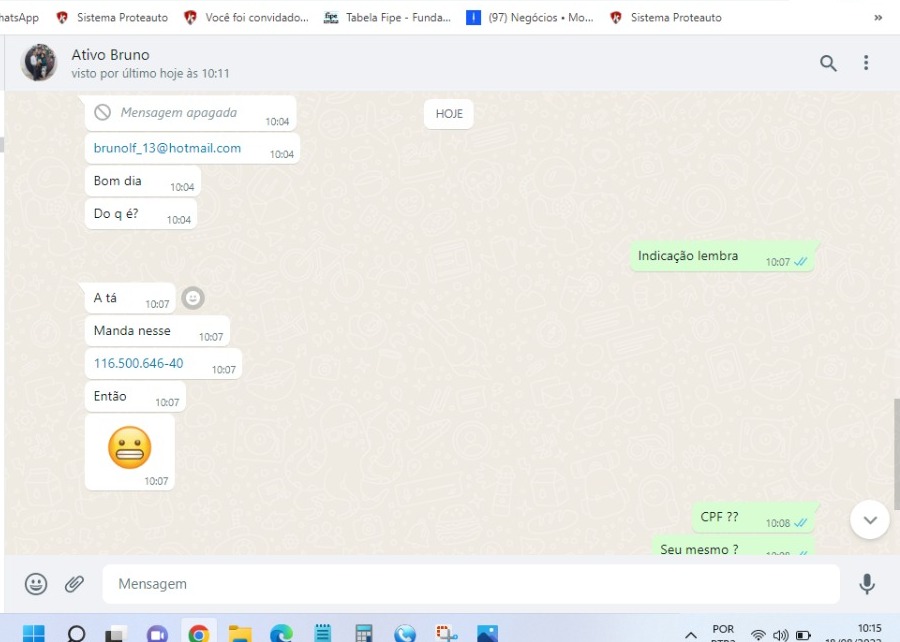Image resolution: width=900 pixels, height=642 pixels.
Task: Open the Calculator from the taskbar
Action: point(364,634)
